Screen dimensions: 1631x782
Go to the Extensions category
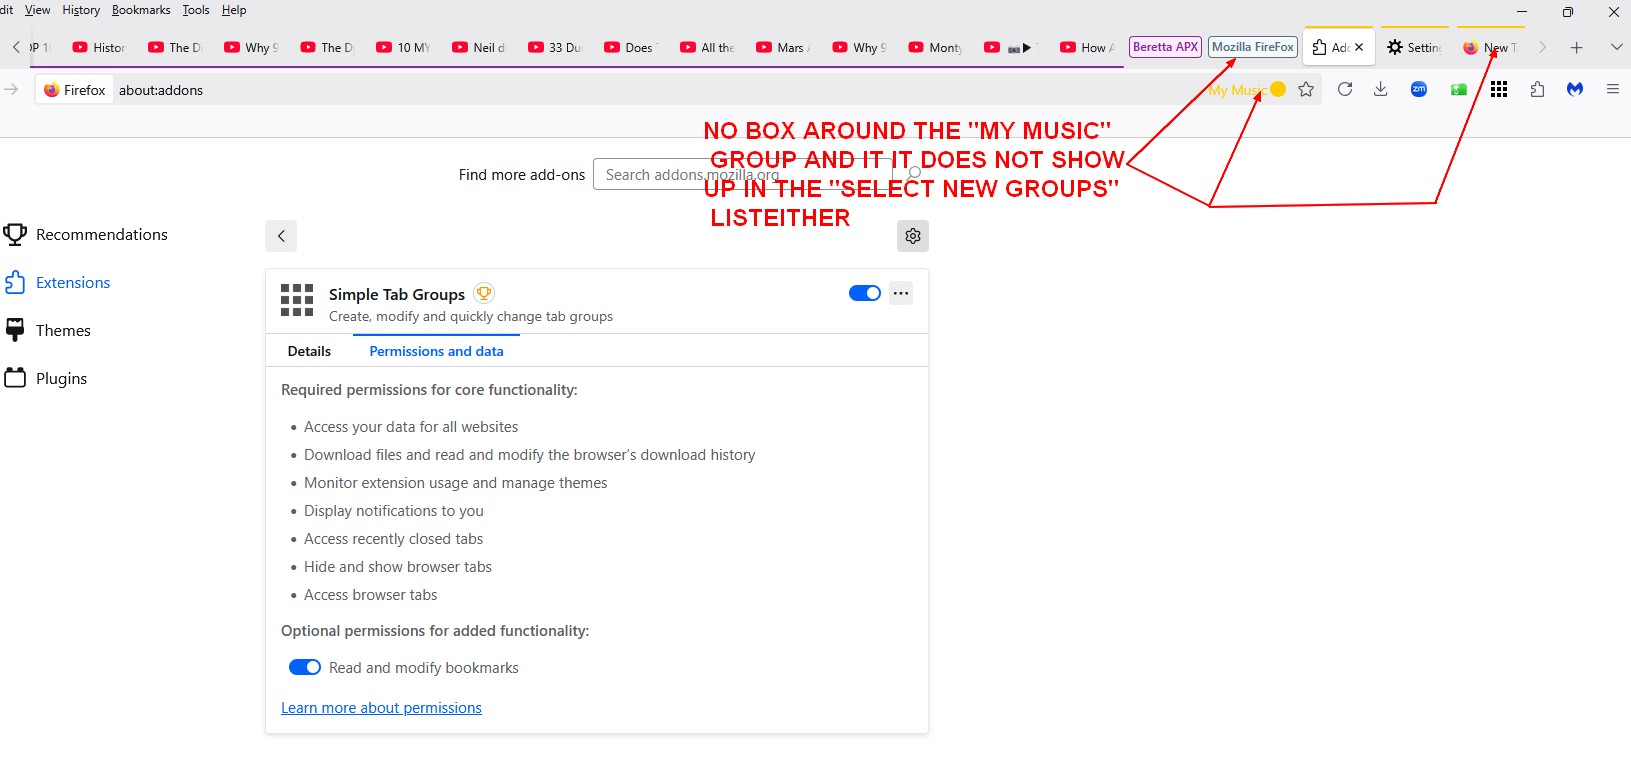tap(58, 283)
